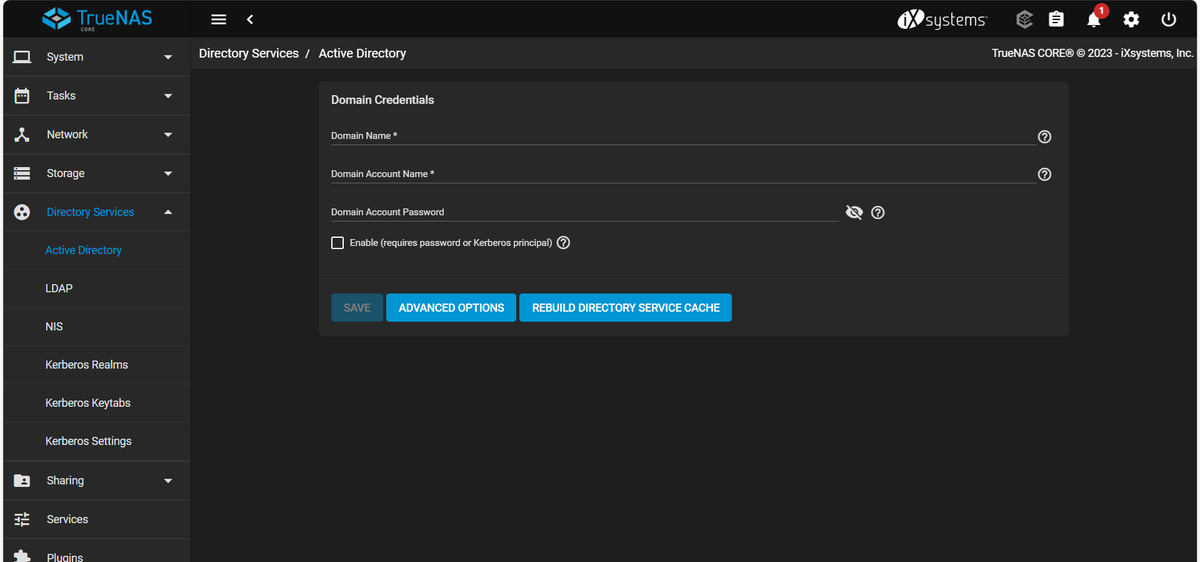Focus the Domain Account Name field
This screenshot has height=562, width=1200.
pos(683,174)
